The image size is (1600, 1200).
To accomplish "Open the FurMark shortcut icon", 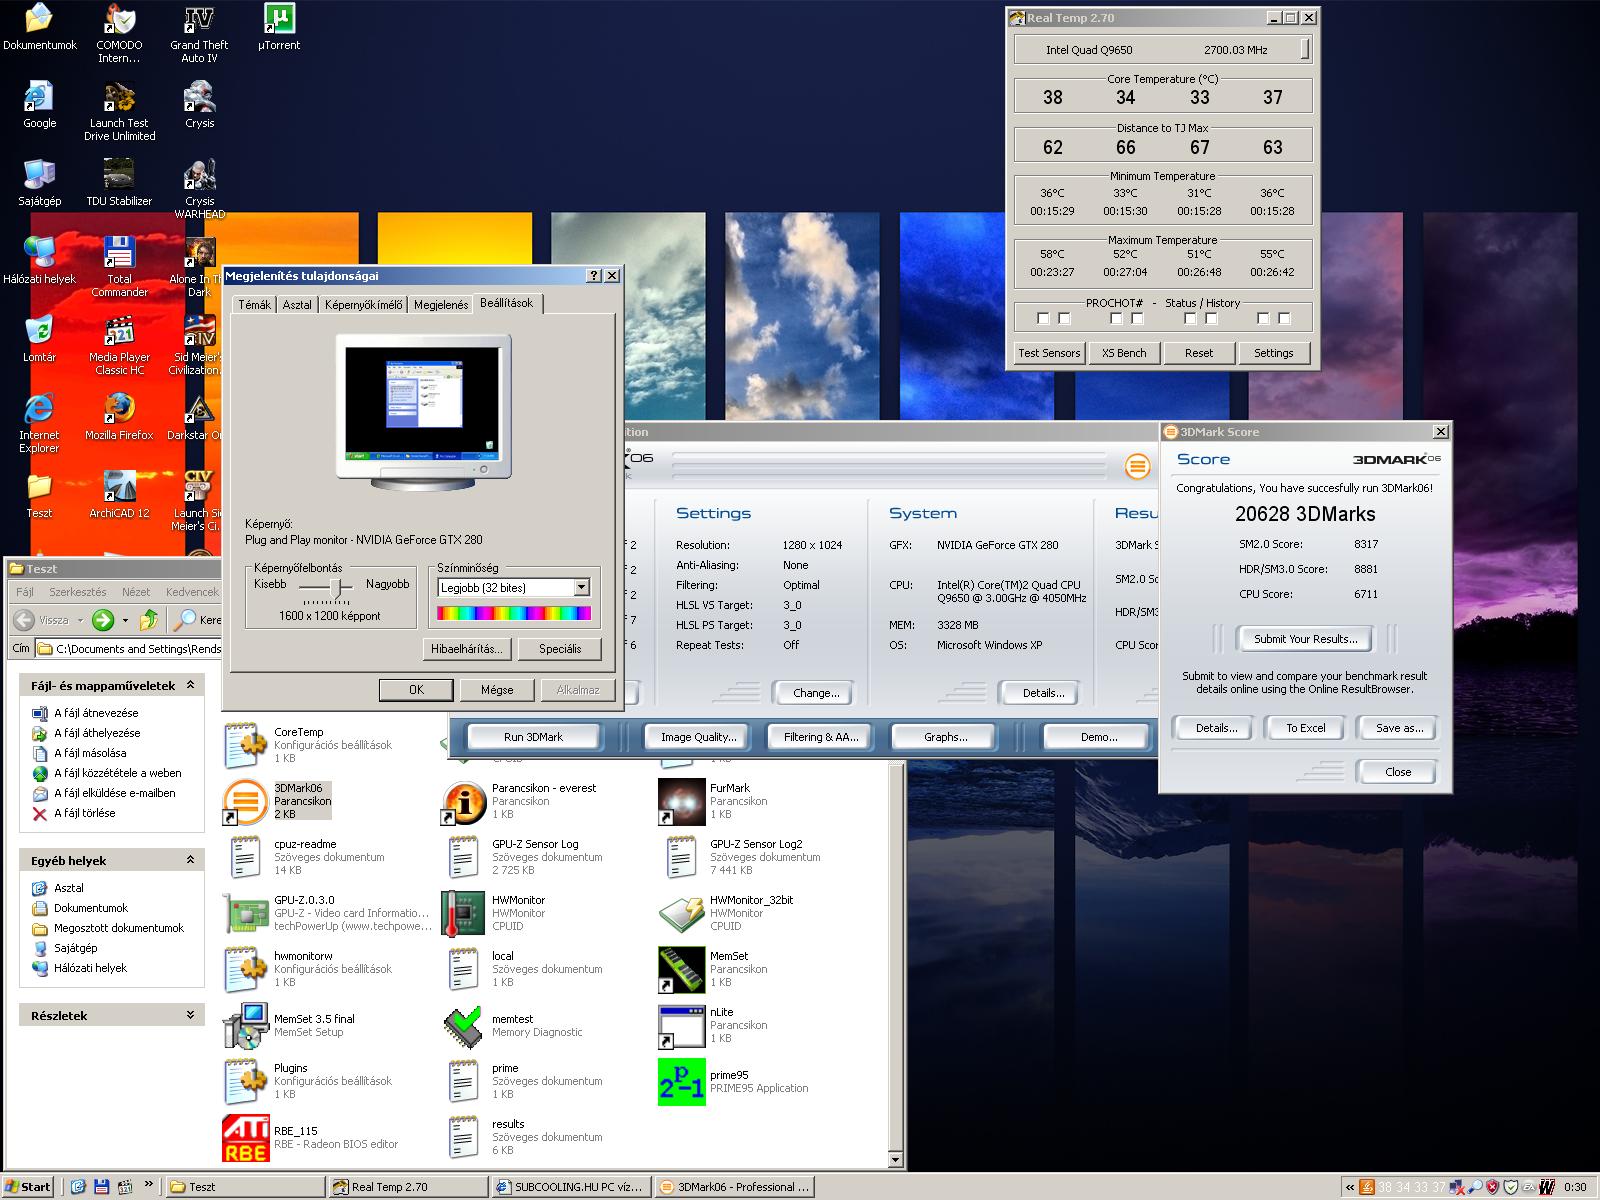I will 681,801.
